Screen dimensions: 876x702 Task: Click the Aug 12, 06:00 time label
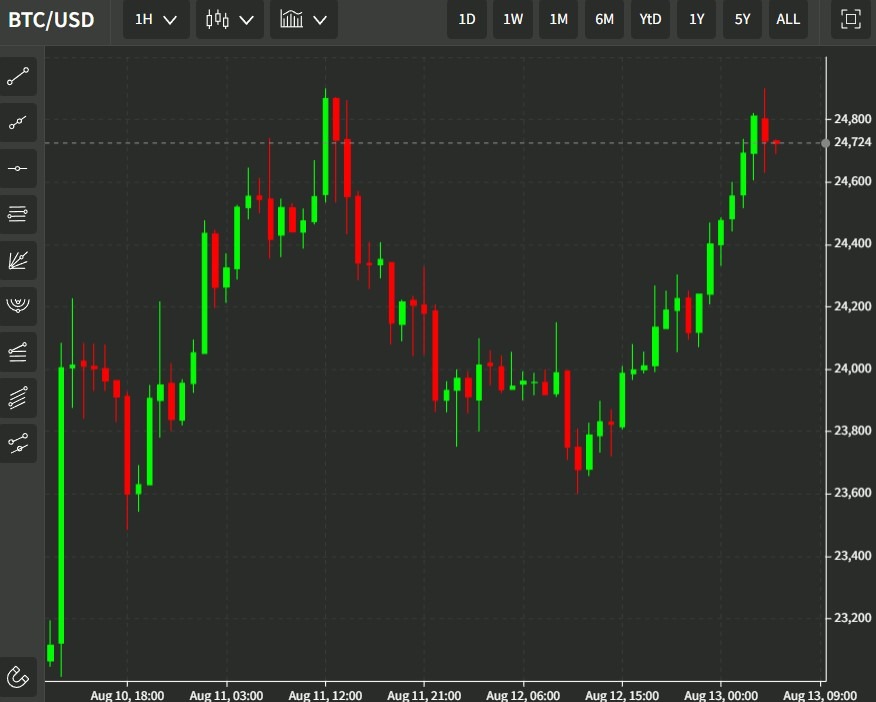(x=523, y=695)
